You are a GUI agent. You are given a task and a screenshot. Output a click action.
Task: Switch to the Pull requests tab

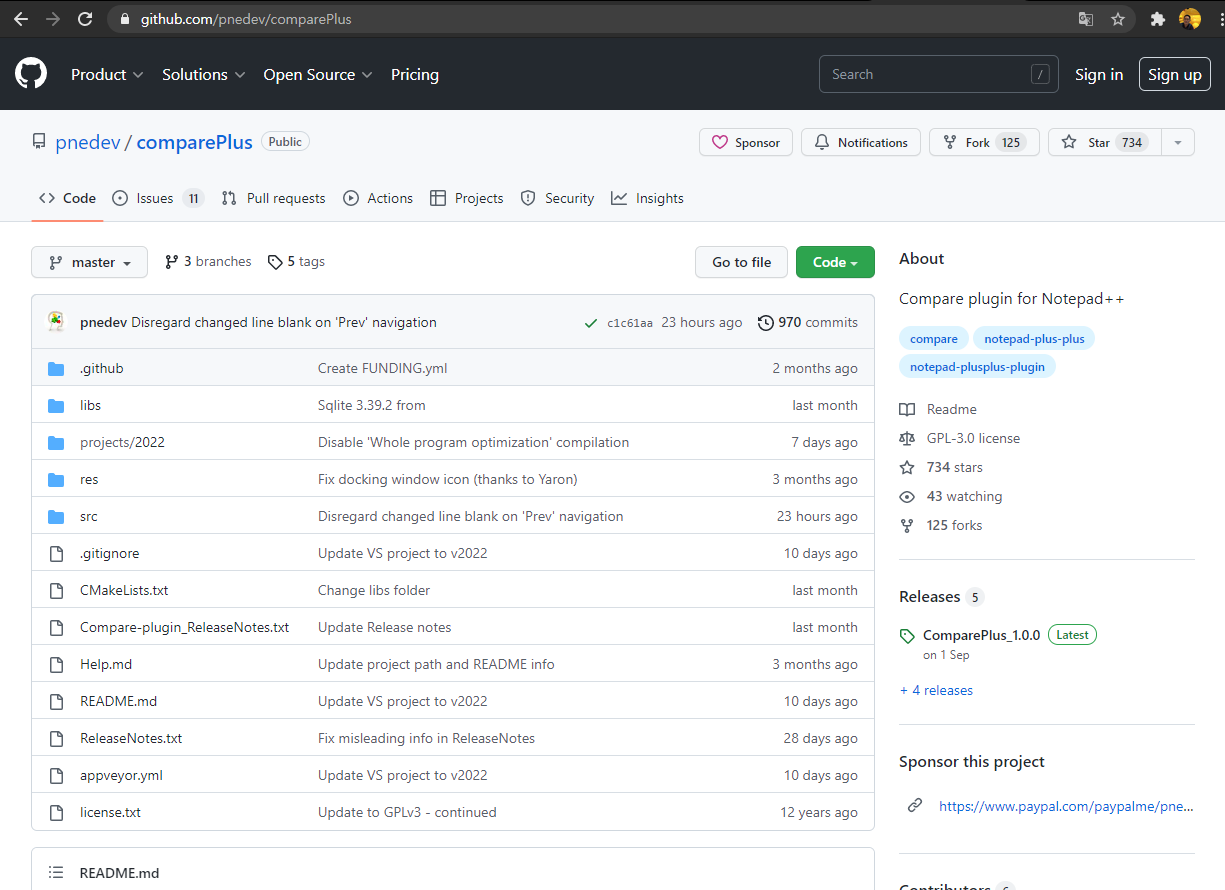(x=274, y=198)
